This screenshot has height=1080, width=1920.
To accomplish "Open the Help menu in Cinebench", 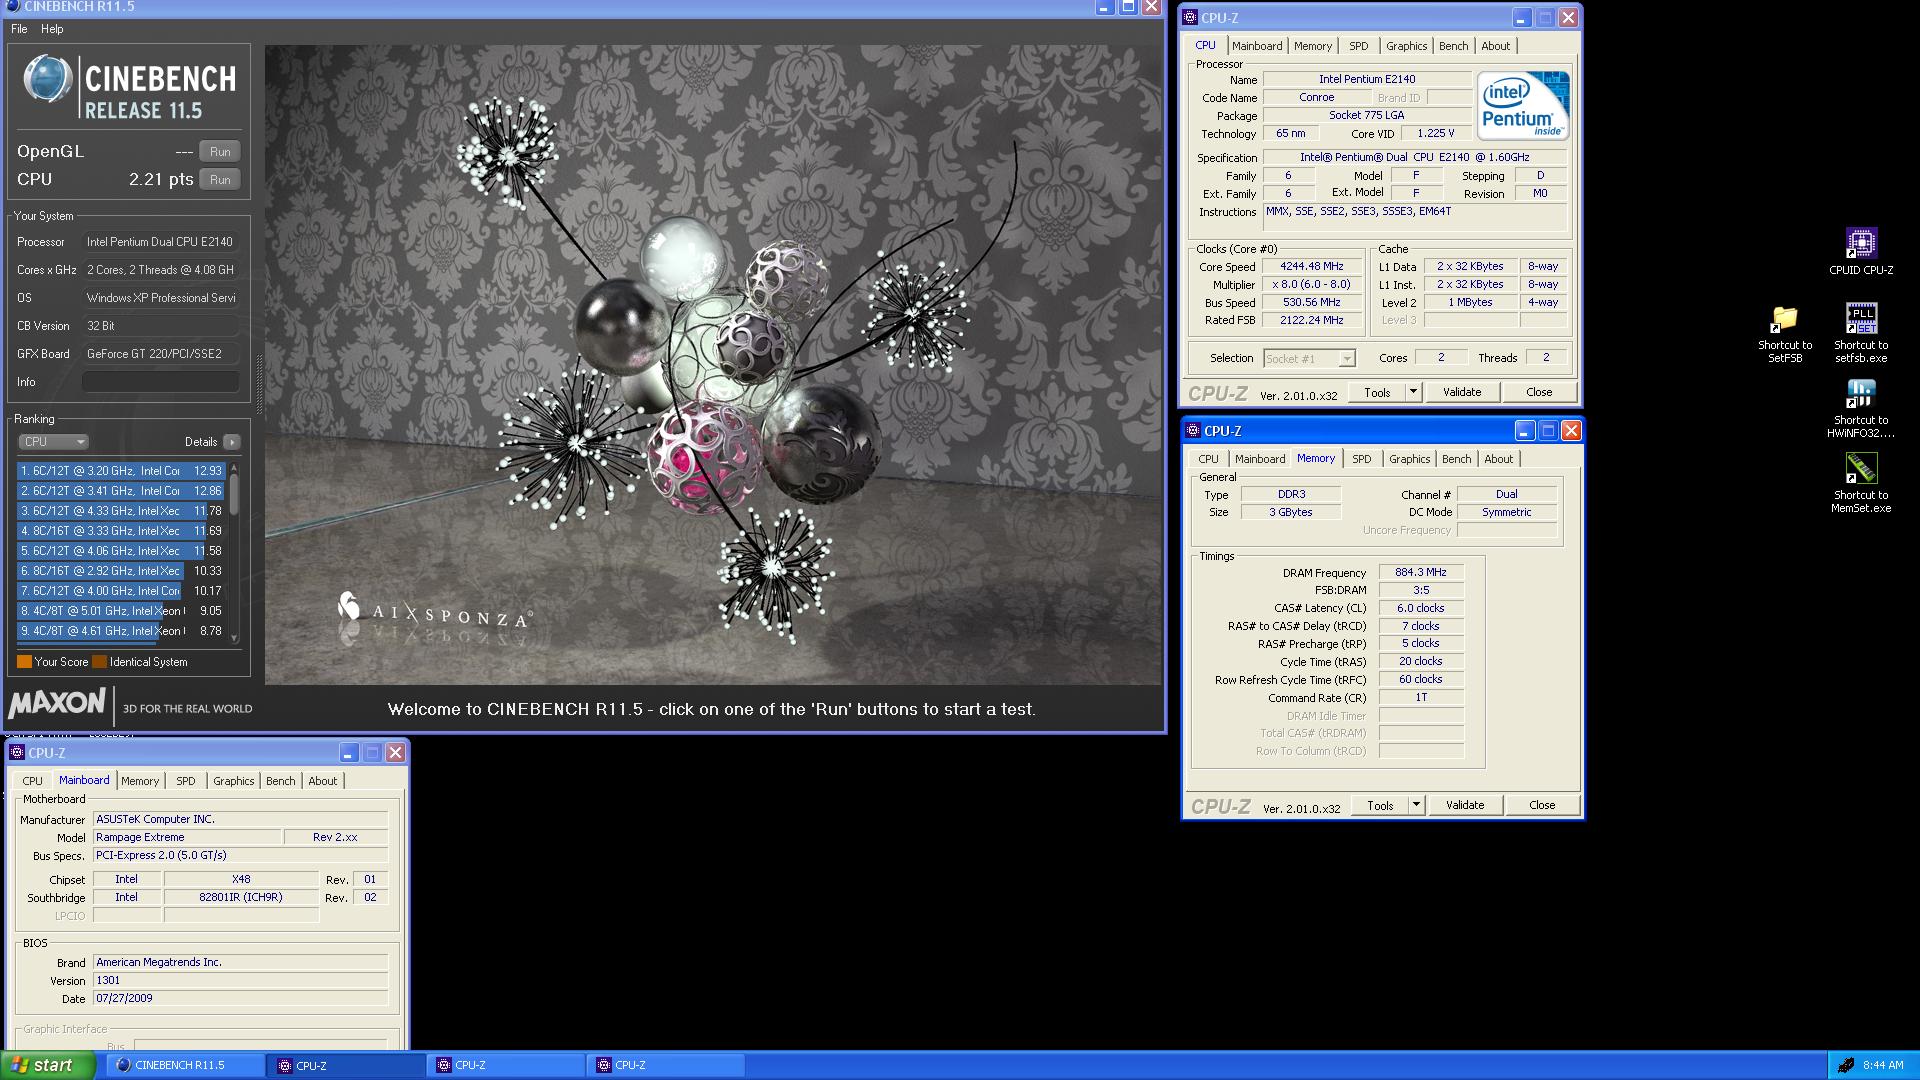I will [52, 29].
